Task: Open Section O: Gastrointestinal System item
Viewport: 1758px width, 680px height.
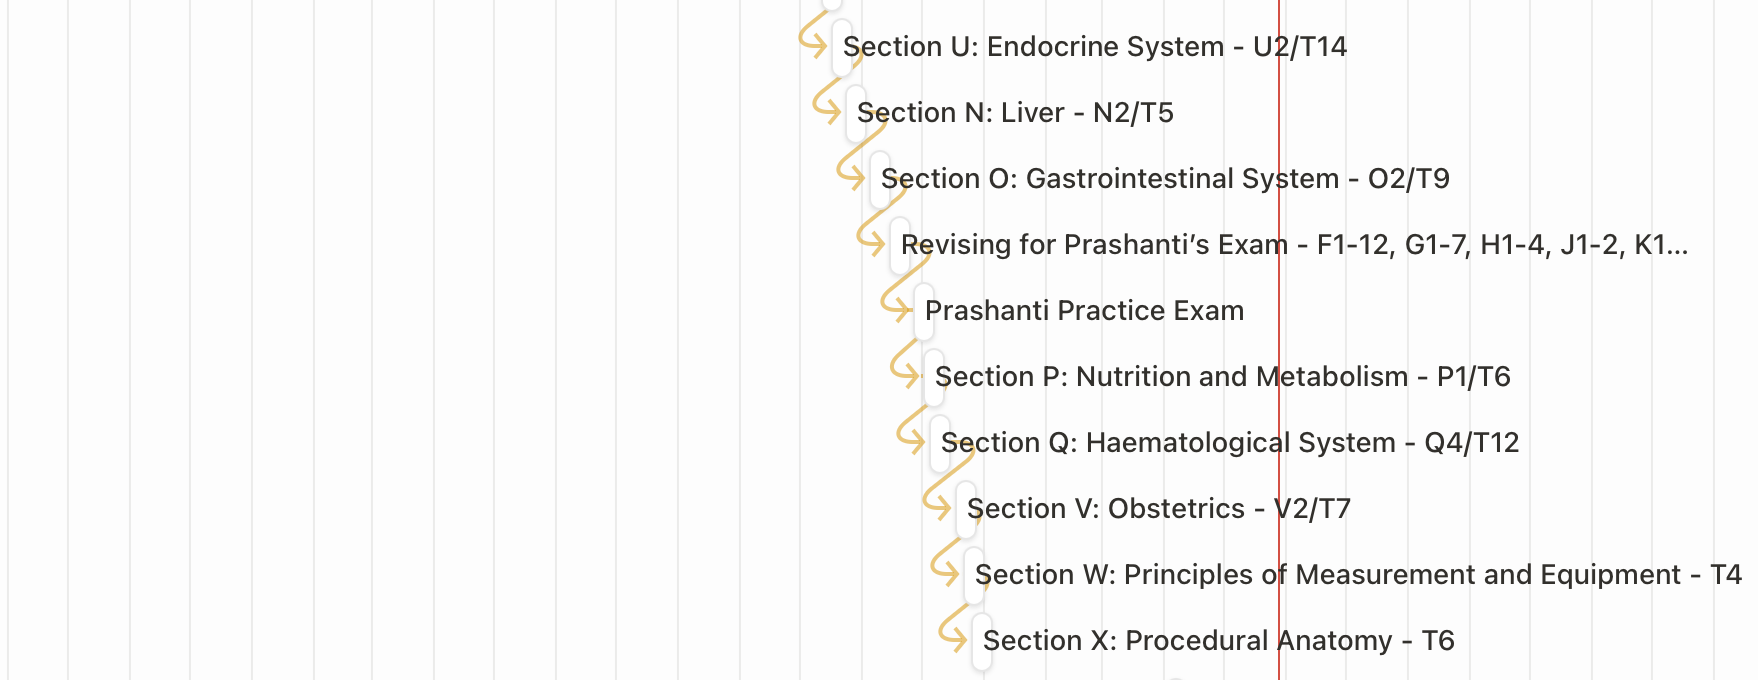Action: pyautogui.click(x=1165, y=179)
